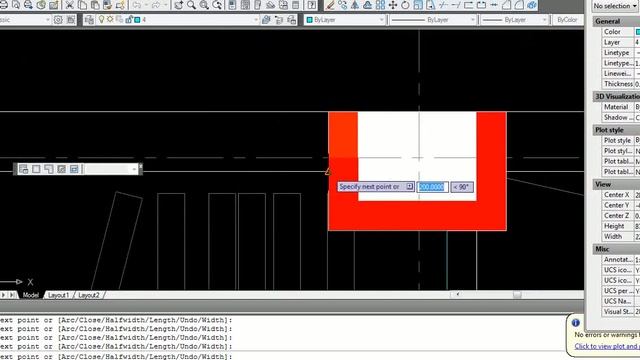Toggle layer 4 on/off lightbulb

(x=101, y=20)
